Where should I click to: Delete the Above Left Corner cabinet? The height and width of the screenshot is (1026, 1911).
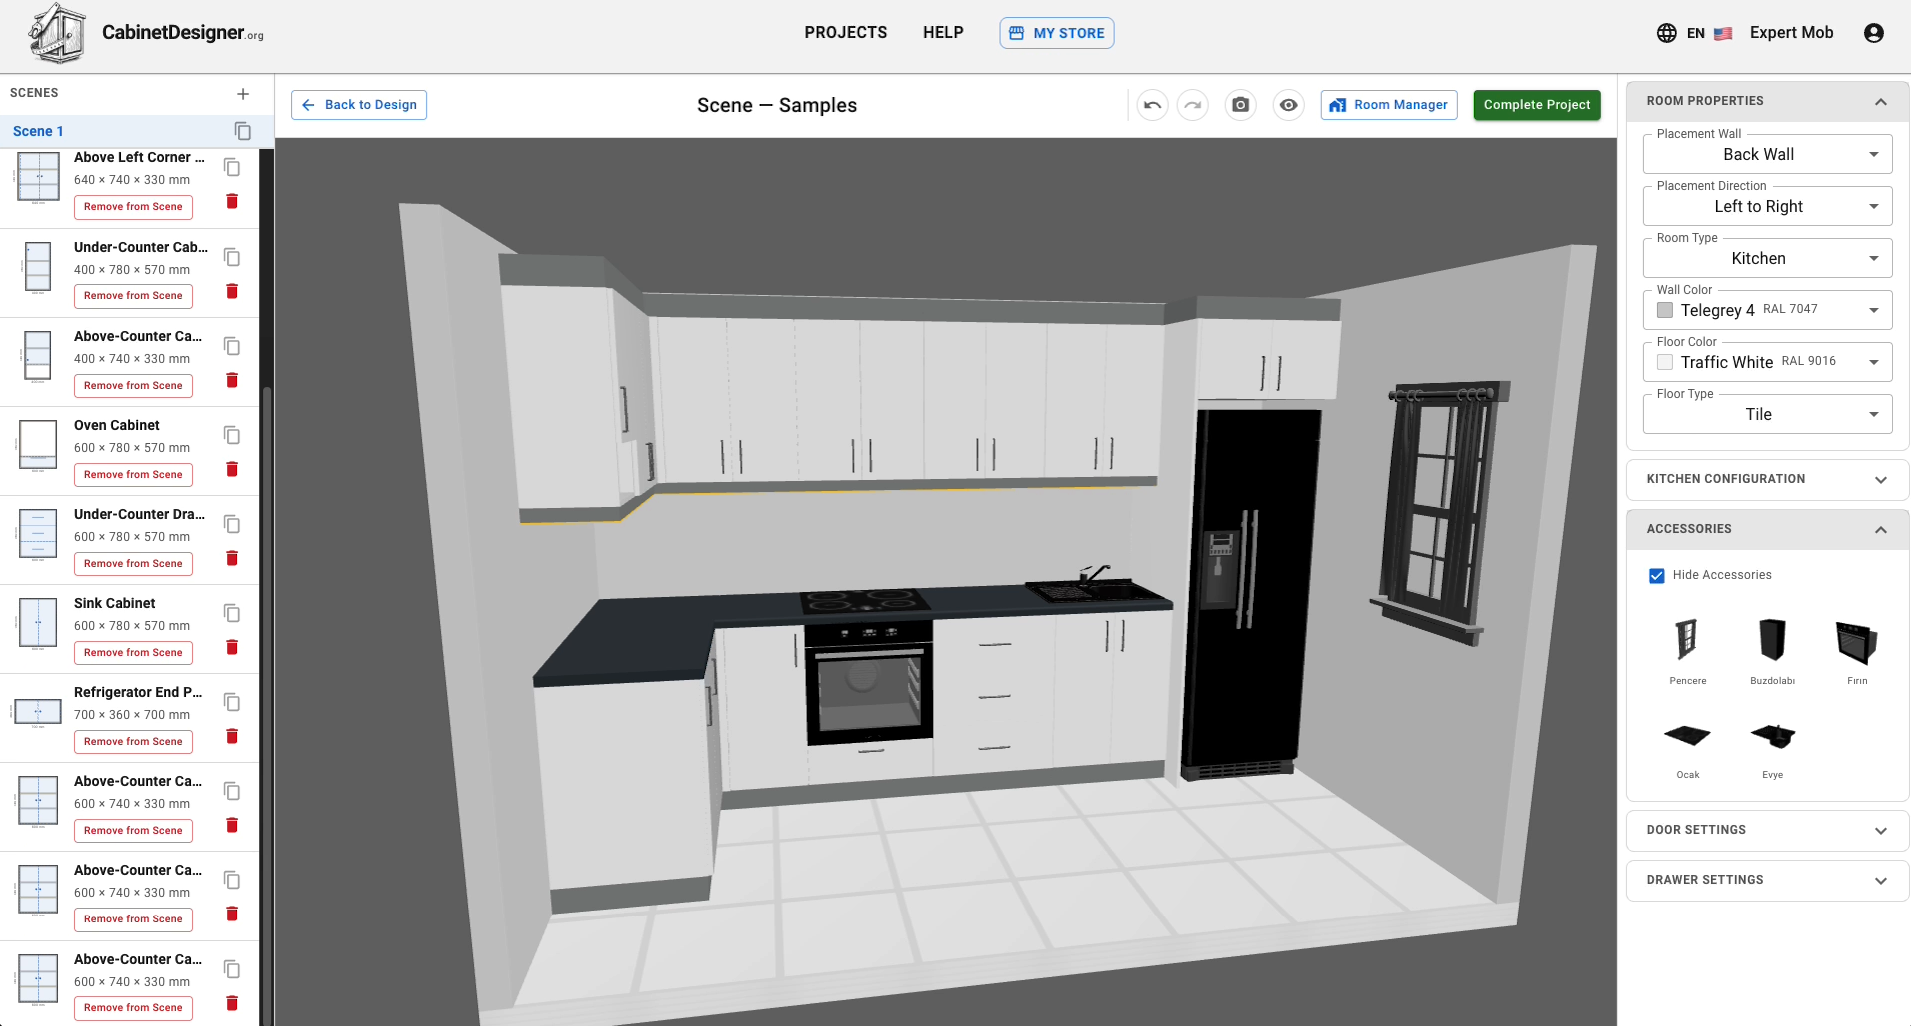click(x=232, y=201)
